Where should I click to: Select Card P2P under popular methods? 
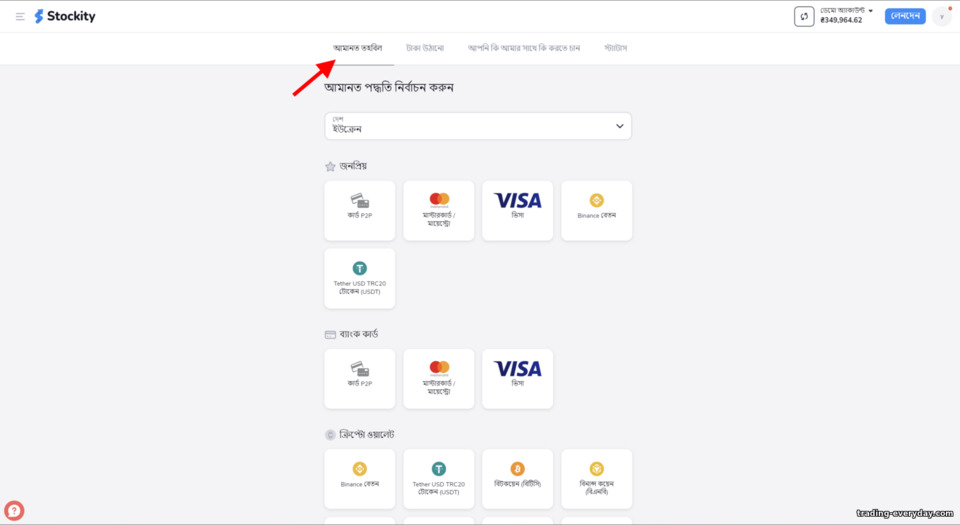point(360,210)
